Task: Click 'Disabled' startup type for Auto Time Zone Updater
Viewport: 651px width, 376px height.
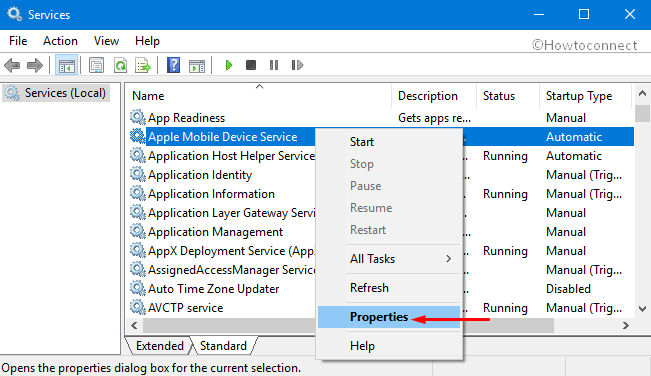Action: point(568,288)
